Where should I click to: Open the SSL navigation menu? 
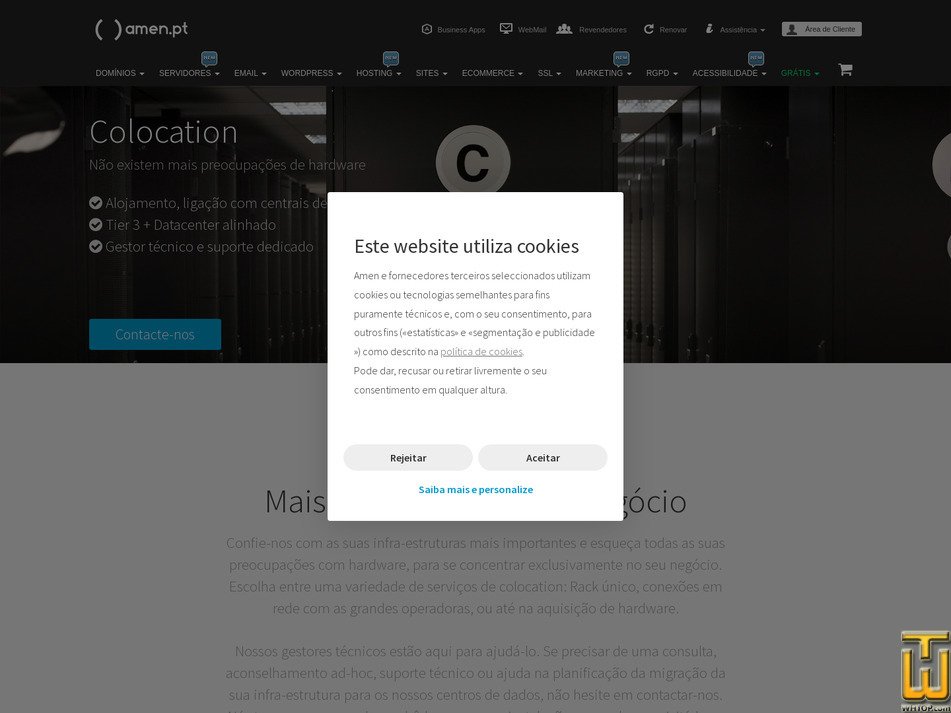click(x=548, y=73)
